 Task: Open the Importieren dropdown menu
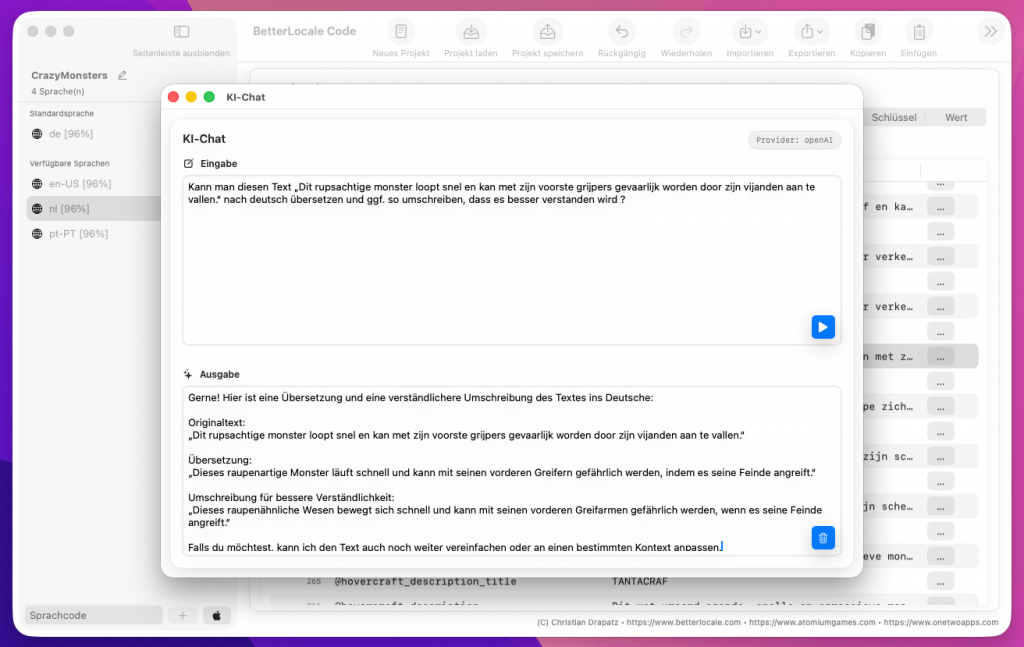tap(749, 31)
